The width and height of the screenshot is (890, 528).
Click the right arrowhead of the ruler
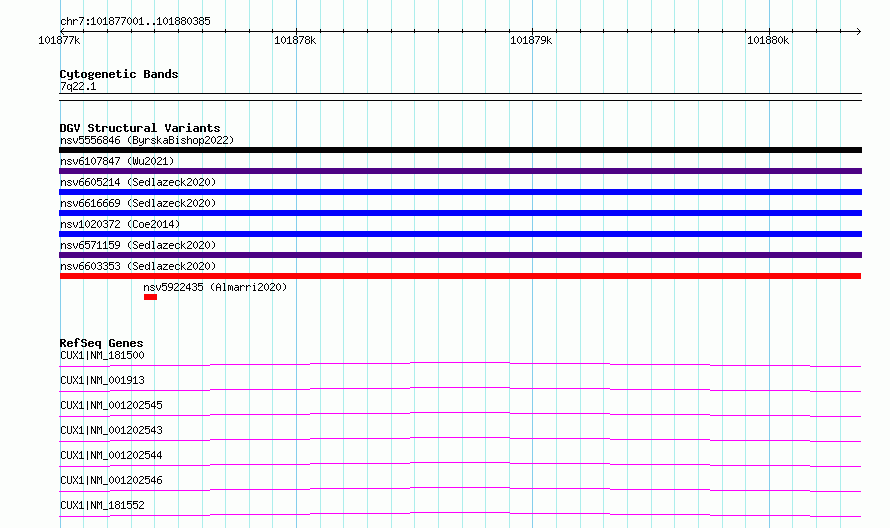pyautogui.click(x=859, y=31)
